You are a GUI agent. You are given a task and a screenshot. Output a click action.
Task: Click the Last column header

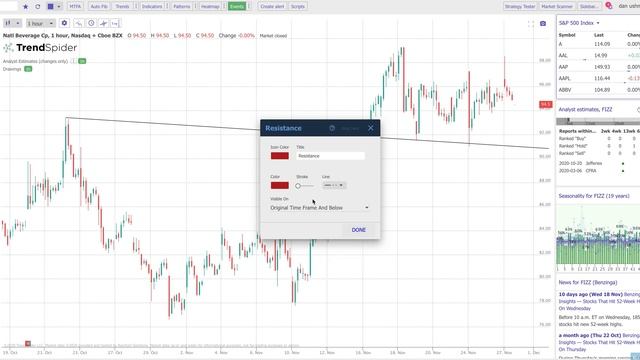point(599,35)
